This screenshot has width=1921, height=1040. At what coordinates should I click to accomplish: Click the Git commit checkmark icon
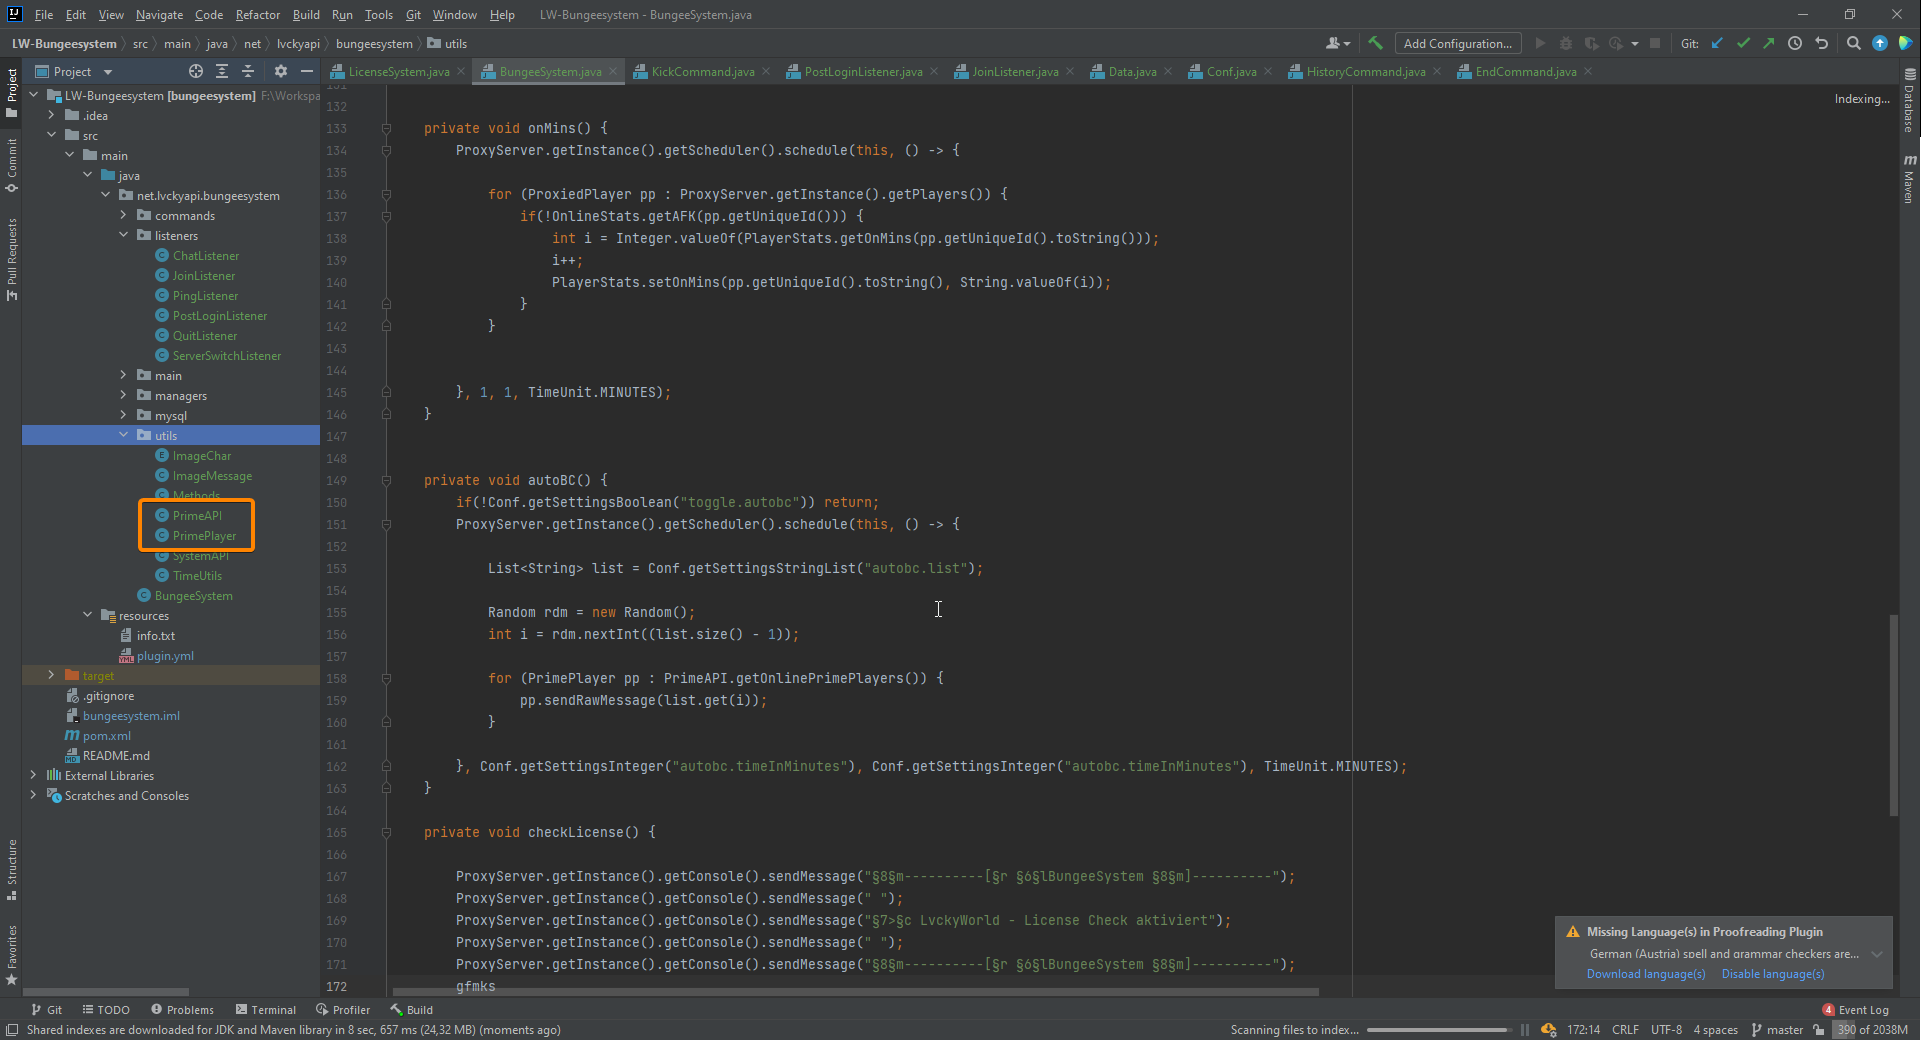click(1743, 43)
